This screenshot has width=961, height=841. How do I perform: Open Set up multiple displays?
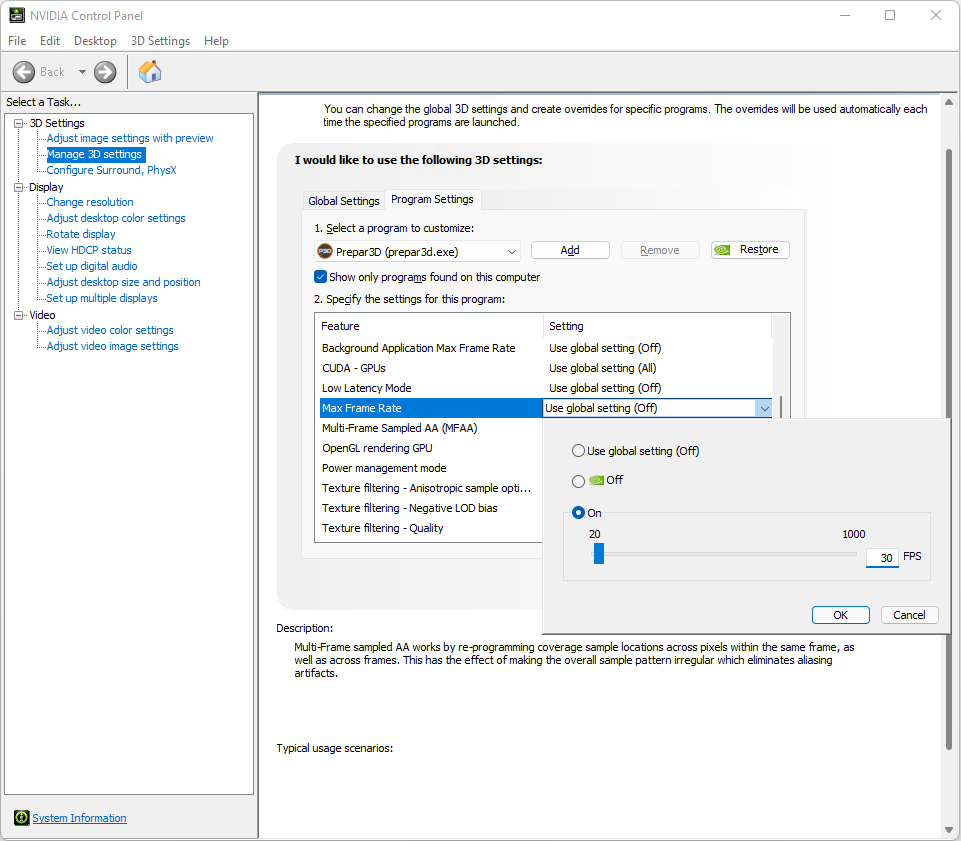[102, 297]
